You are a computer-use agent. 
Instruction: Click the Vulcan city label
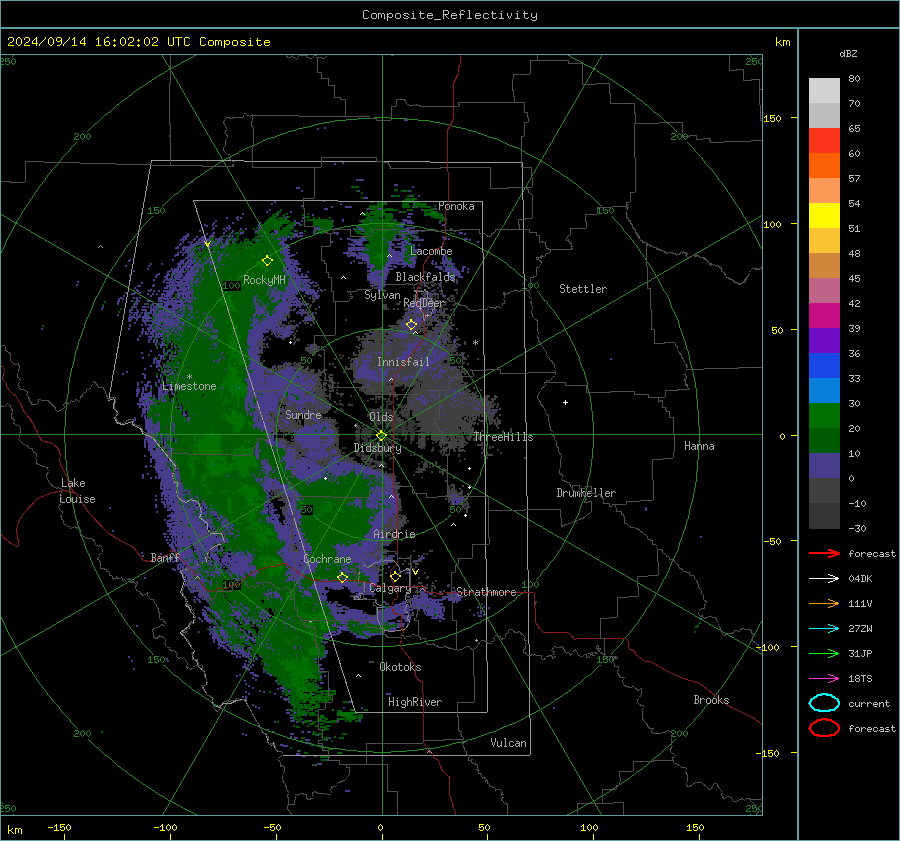tap(508, 743)
